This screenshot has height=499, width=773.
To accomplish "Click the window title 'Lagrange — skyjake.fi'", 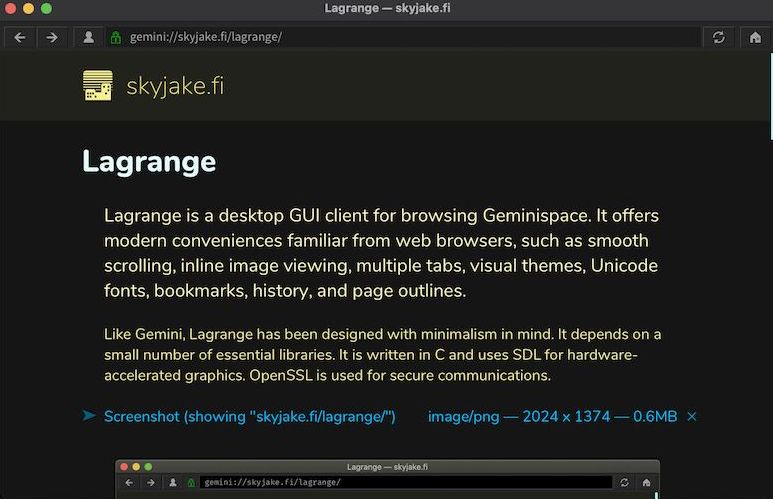I will pos(387,8).
